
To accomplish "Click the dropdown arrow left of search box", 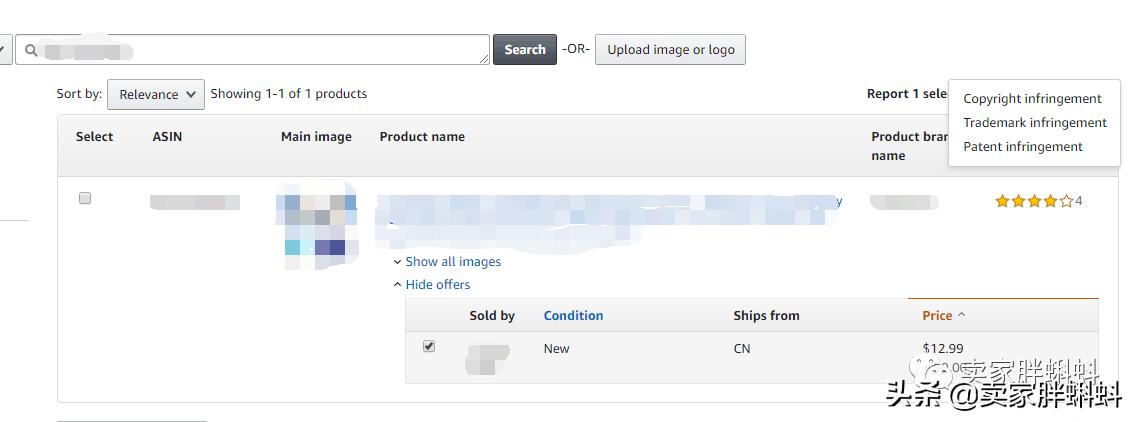I will (x=4, y=50).
